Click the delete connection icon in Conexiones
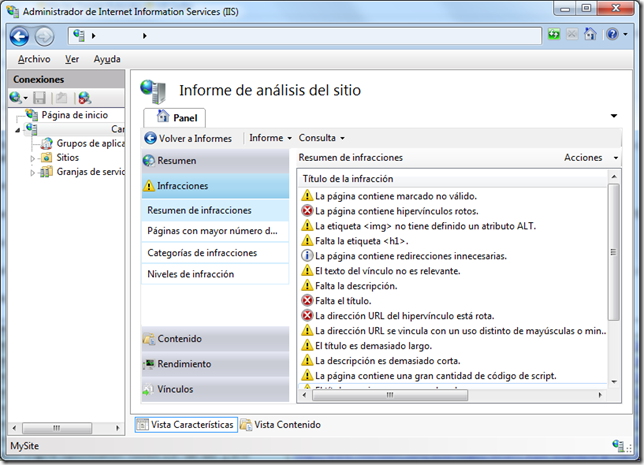This screenshot has width=644, height=465. point(85,98)
